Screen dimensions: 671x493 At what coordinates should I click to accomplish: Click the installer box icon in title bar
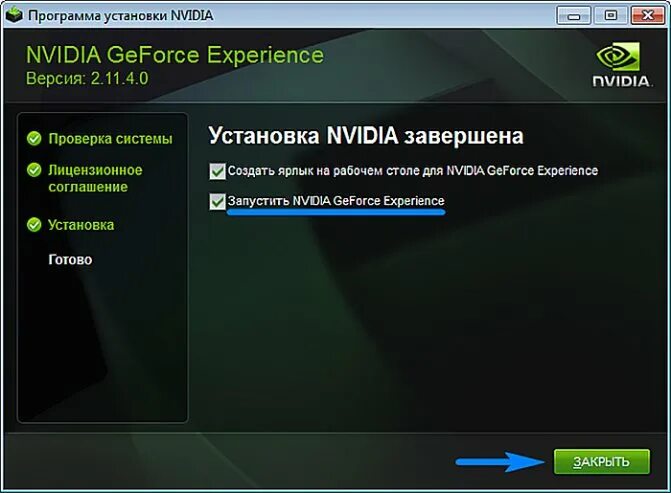[x=14, y=15]
